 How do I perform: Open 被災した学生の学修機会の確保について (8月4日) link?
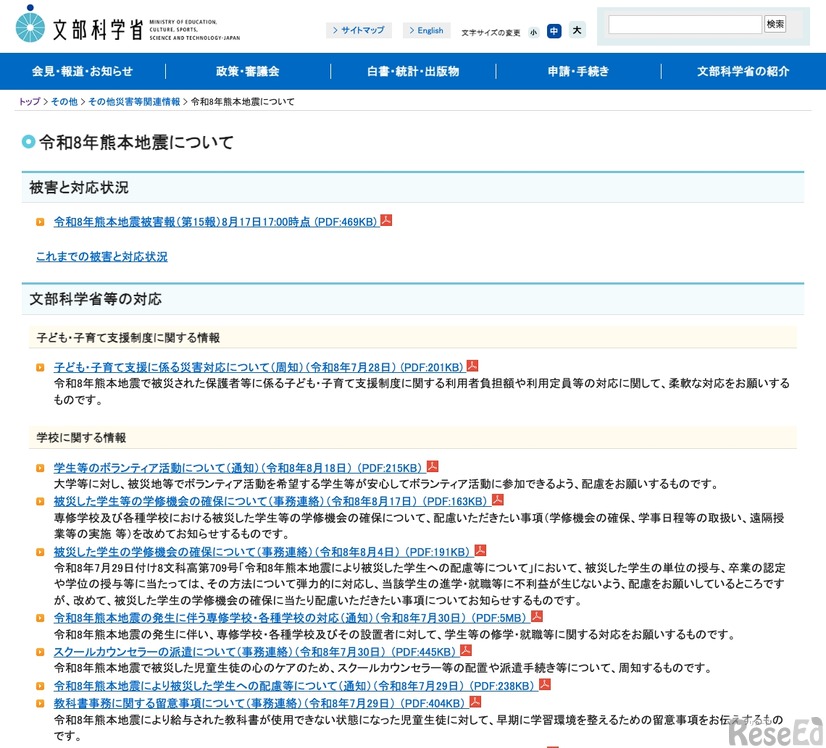tap(262, 552)
